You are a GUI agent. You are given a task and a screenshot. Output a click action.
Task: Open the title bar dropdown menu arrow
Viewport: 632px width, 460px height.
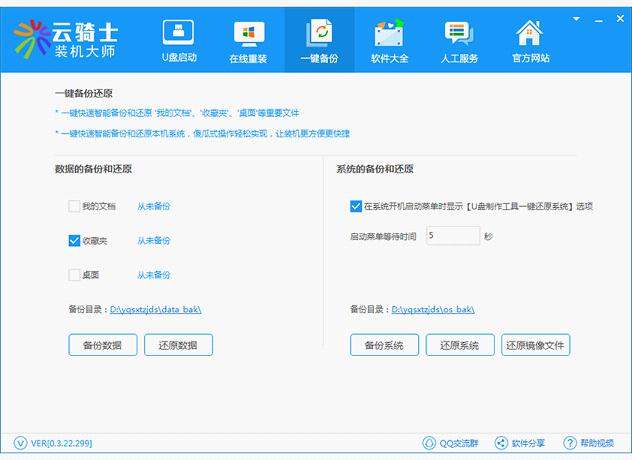pyautogui.click(x=577, y=18)
